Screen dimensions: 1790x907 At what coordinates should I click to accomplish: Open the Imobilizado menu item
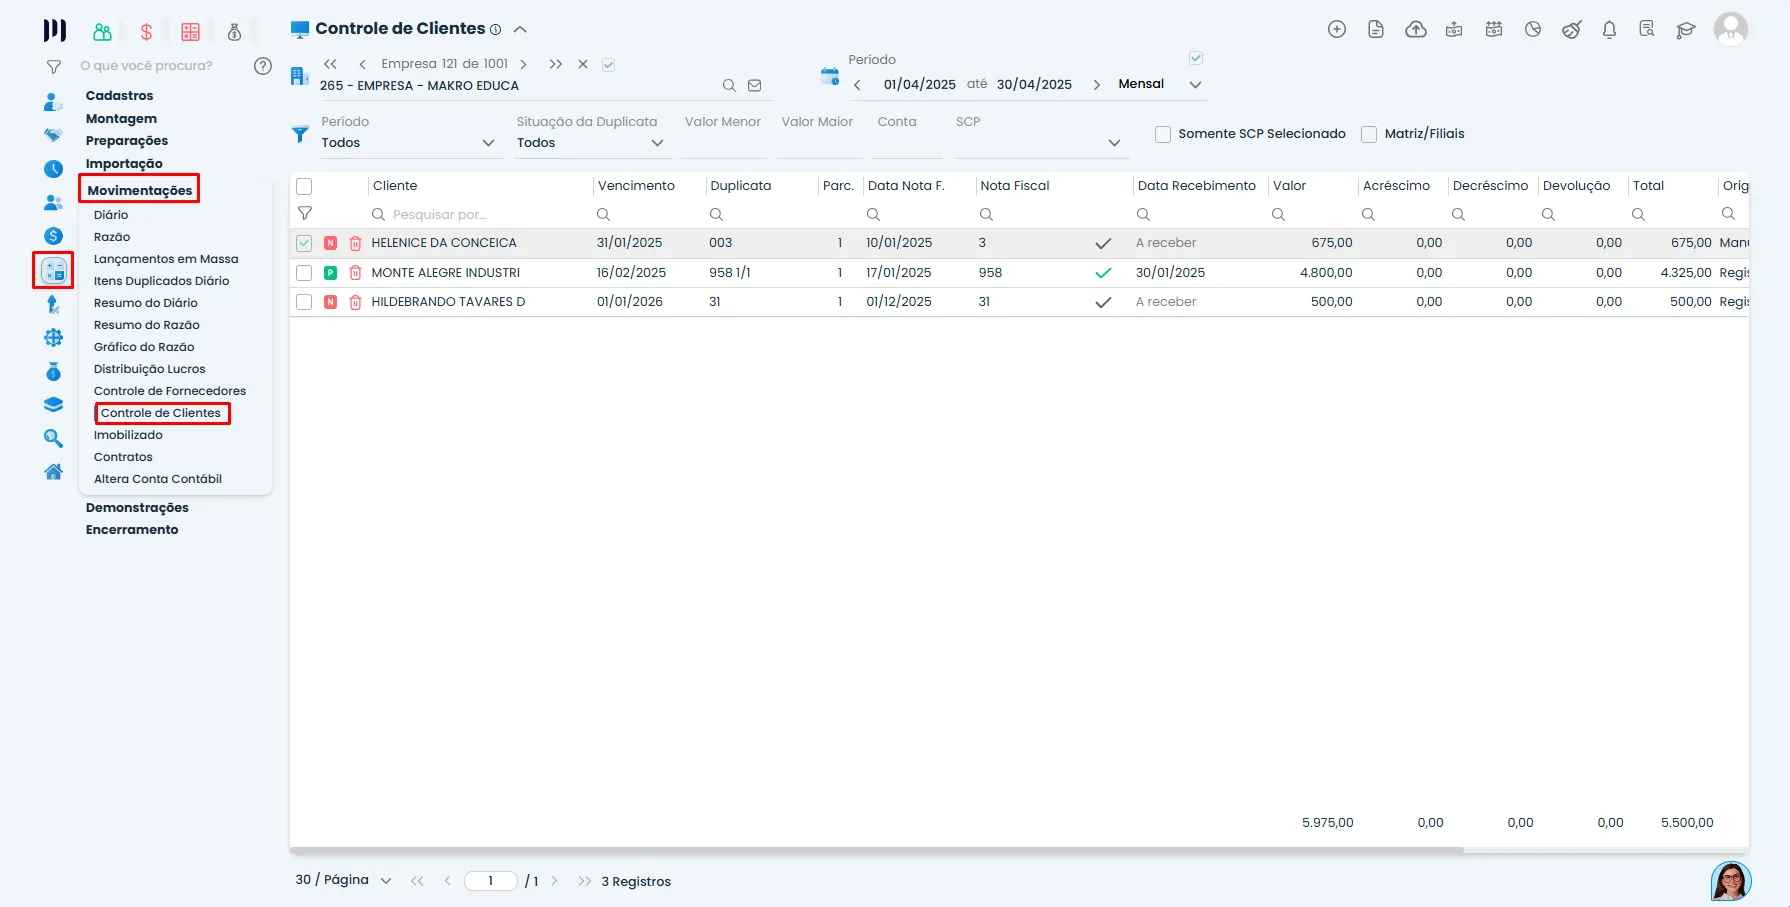(128, 435)
